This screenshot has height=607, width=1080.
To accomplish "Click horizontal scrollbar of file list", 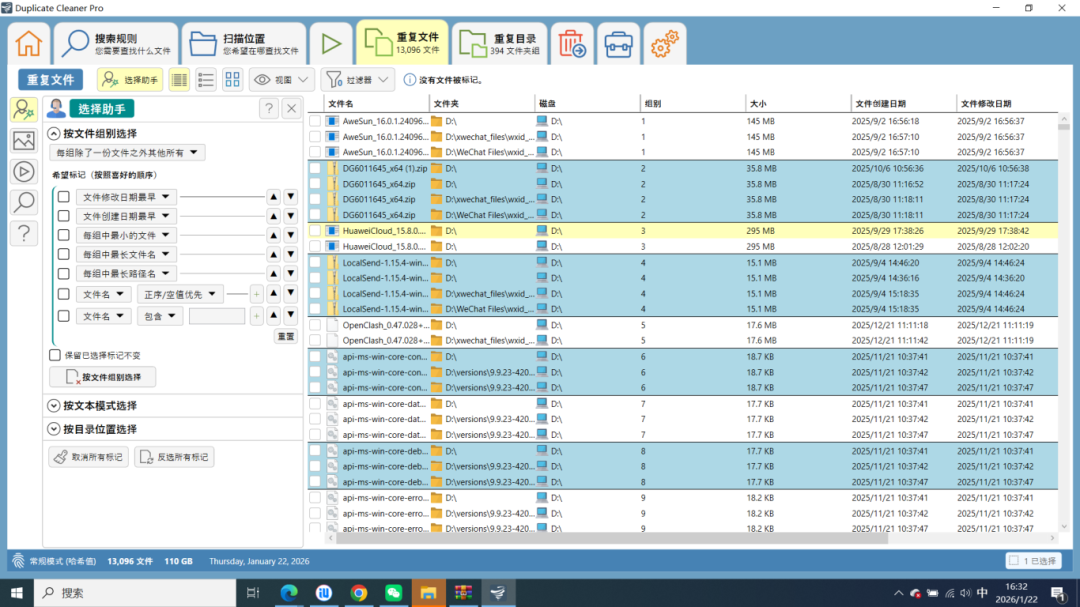I will click(x=612, y=538).
